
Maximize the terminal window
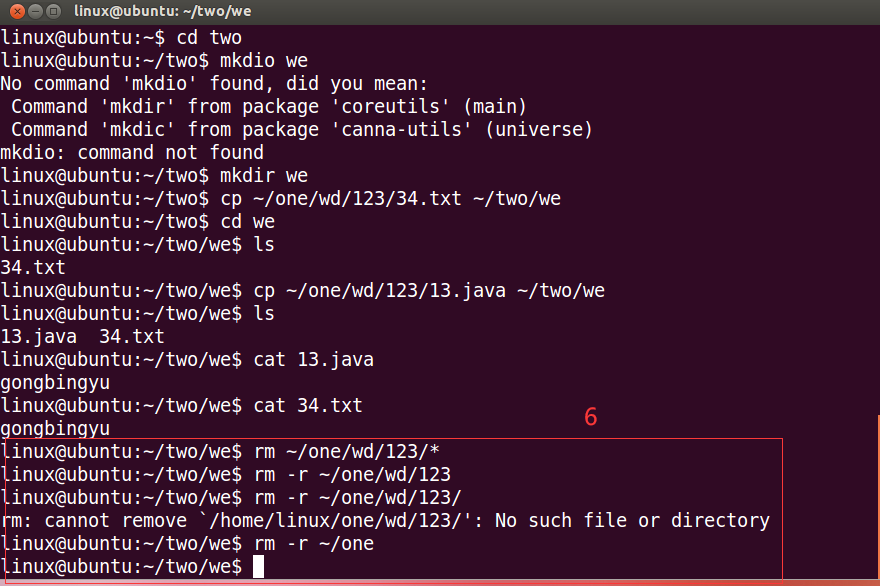coord(53,11)
